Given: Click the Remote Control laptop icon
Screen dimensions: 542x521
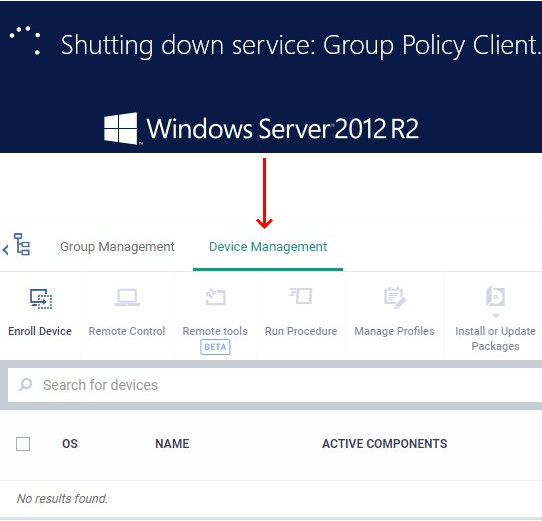Looking at the screenshot, I should tap(127, 298).
